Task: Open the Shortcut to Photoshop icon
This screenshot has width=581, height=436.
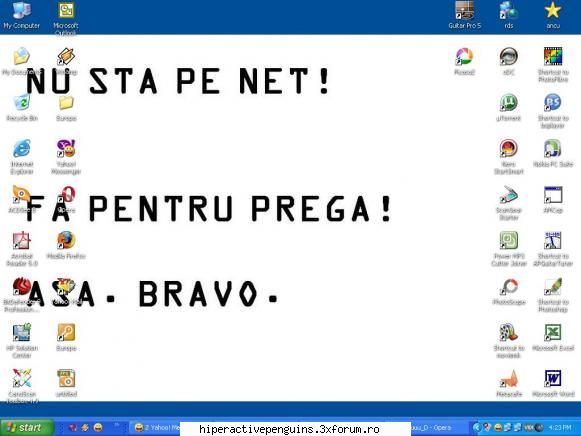Action: (553, 295)
